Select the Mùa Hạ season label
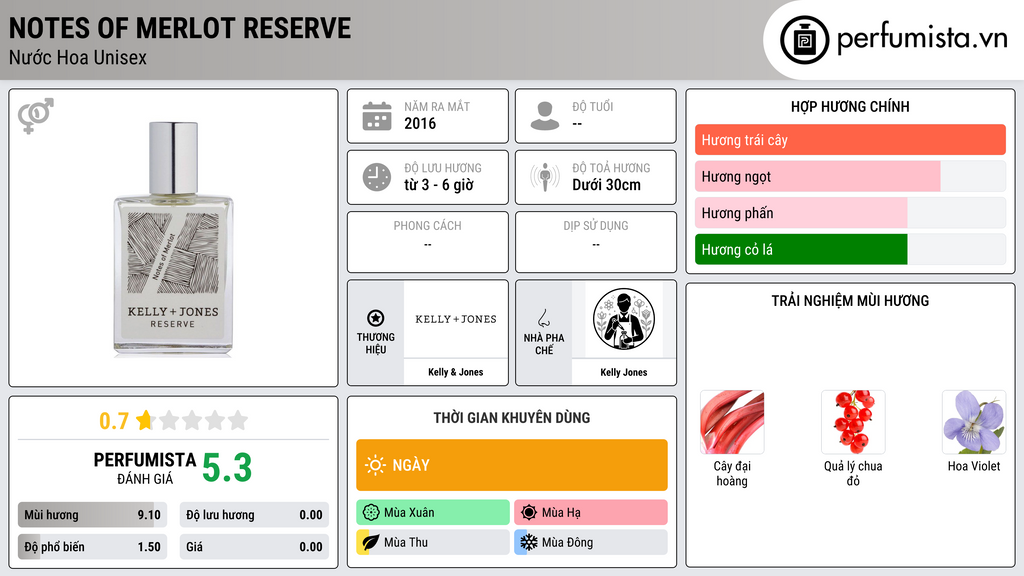 [561, 513]
